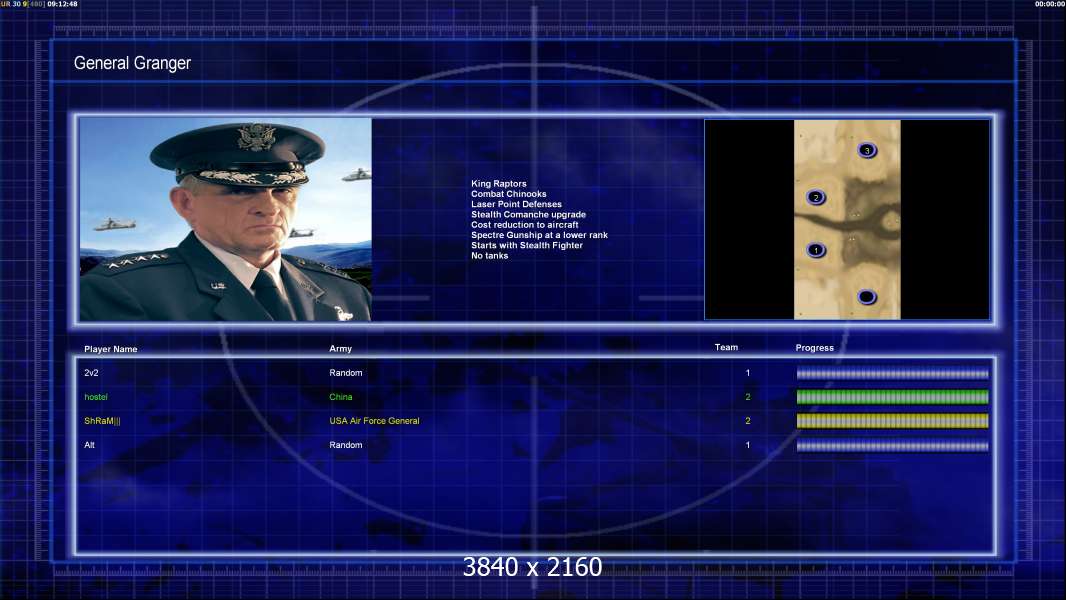Viewport: 1066px width, 600px height.
Task: Click the green progress bar for hostel
Action: [x=892, y=397]
